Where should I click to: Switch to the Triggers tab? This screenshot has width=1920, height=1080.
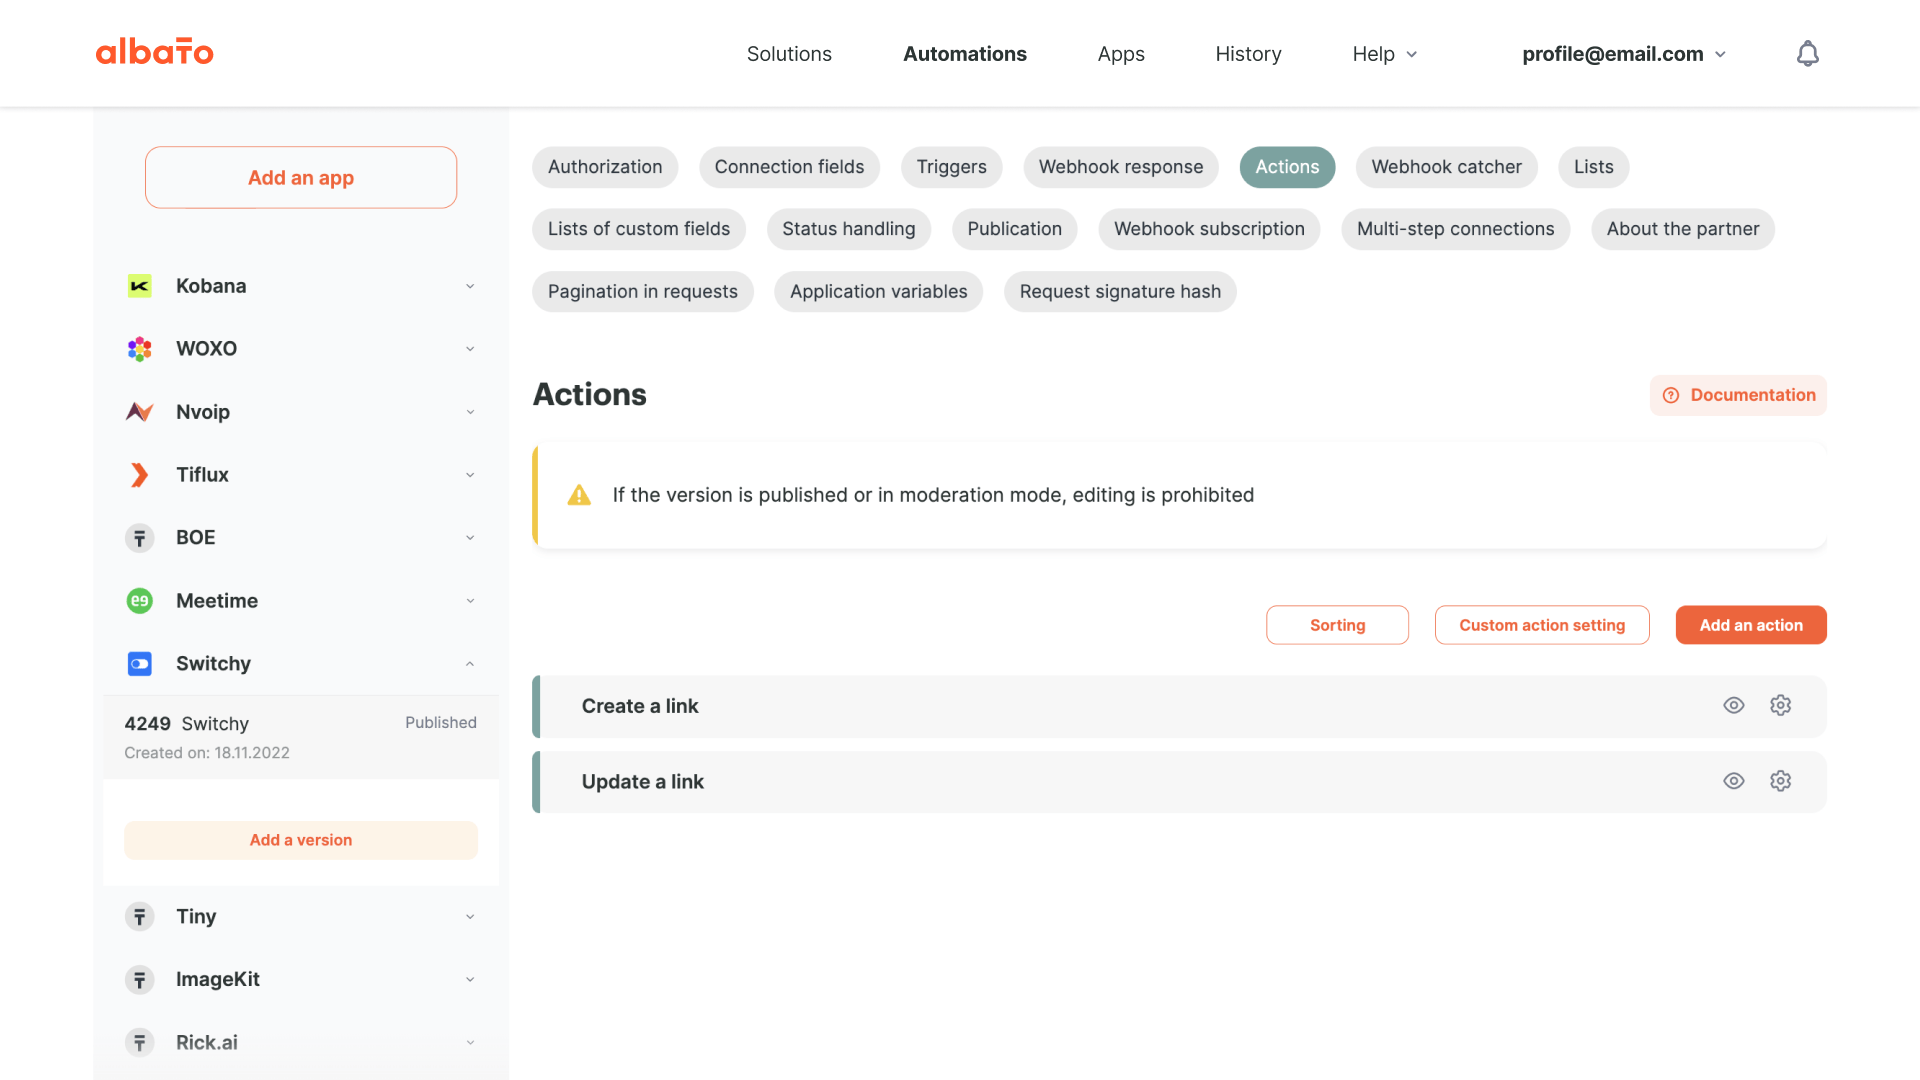pos(951,167)
